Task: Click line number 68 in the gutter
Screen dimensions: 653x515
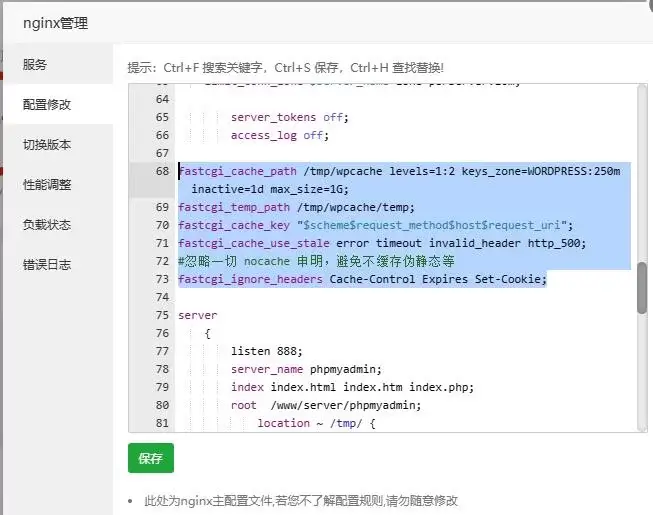Action: pyautogui.click(x=161, y=171)
